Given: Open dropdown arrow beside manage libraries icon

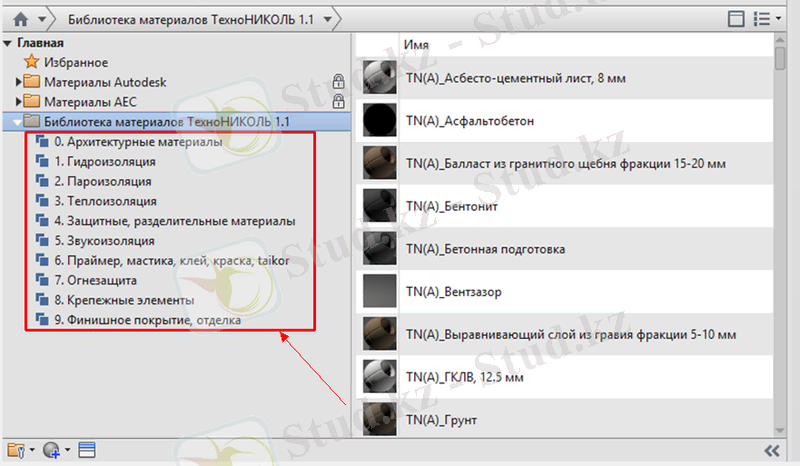Looking at the screenshot, I should (32, 450).
